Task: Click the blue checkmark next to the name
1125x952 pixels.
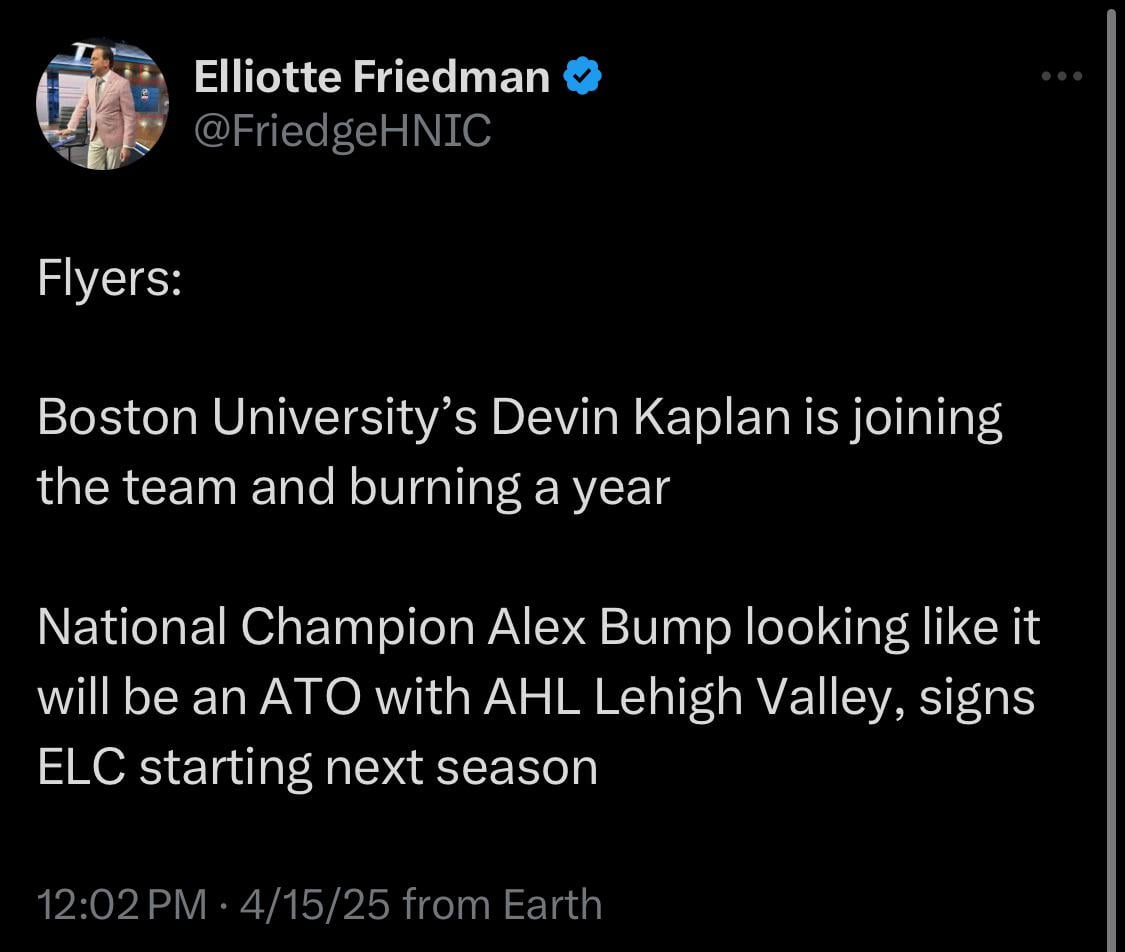Action: (584, 74)
